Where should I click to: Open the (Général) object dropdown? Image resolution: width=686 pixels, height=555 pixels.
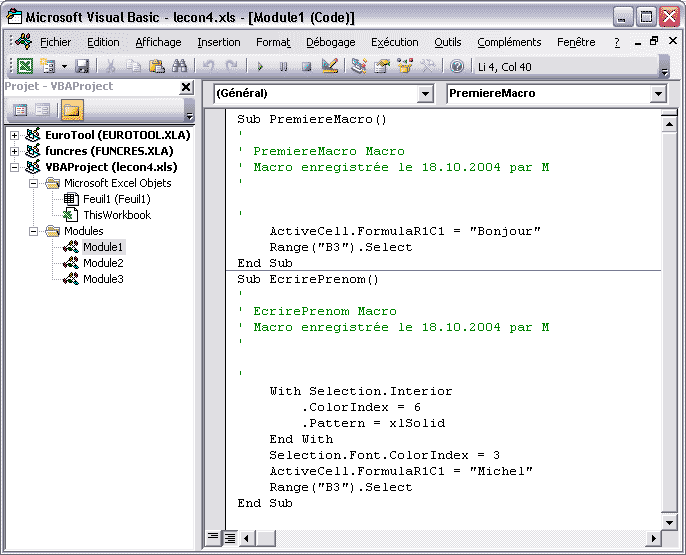pos(425,94)
